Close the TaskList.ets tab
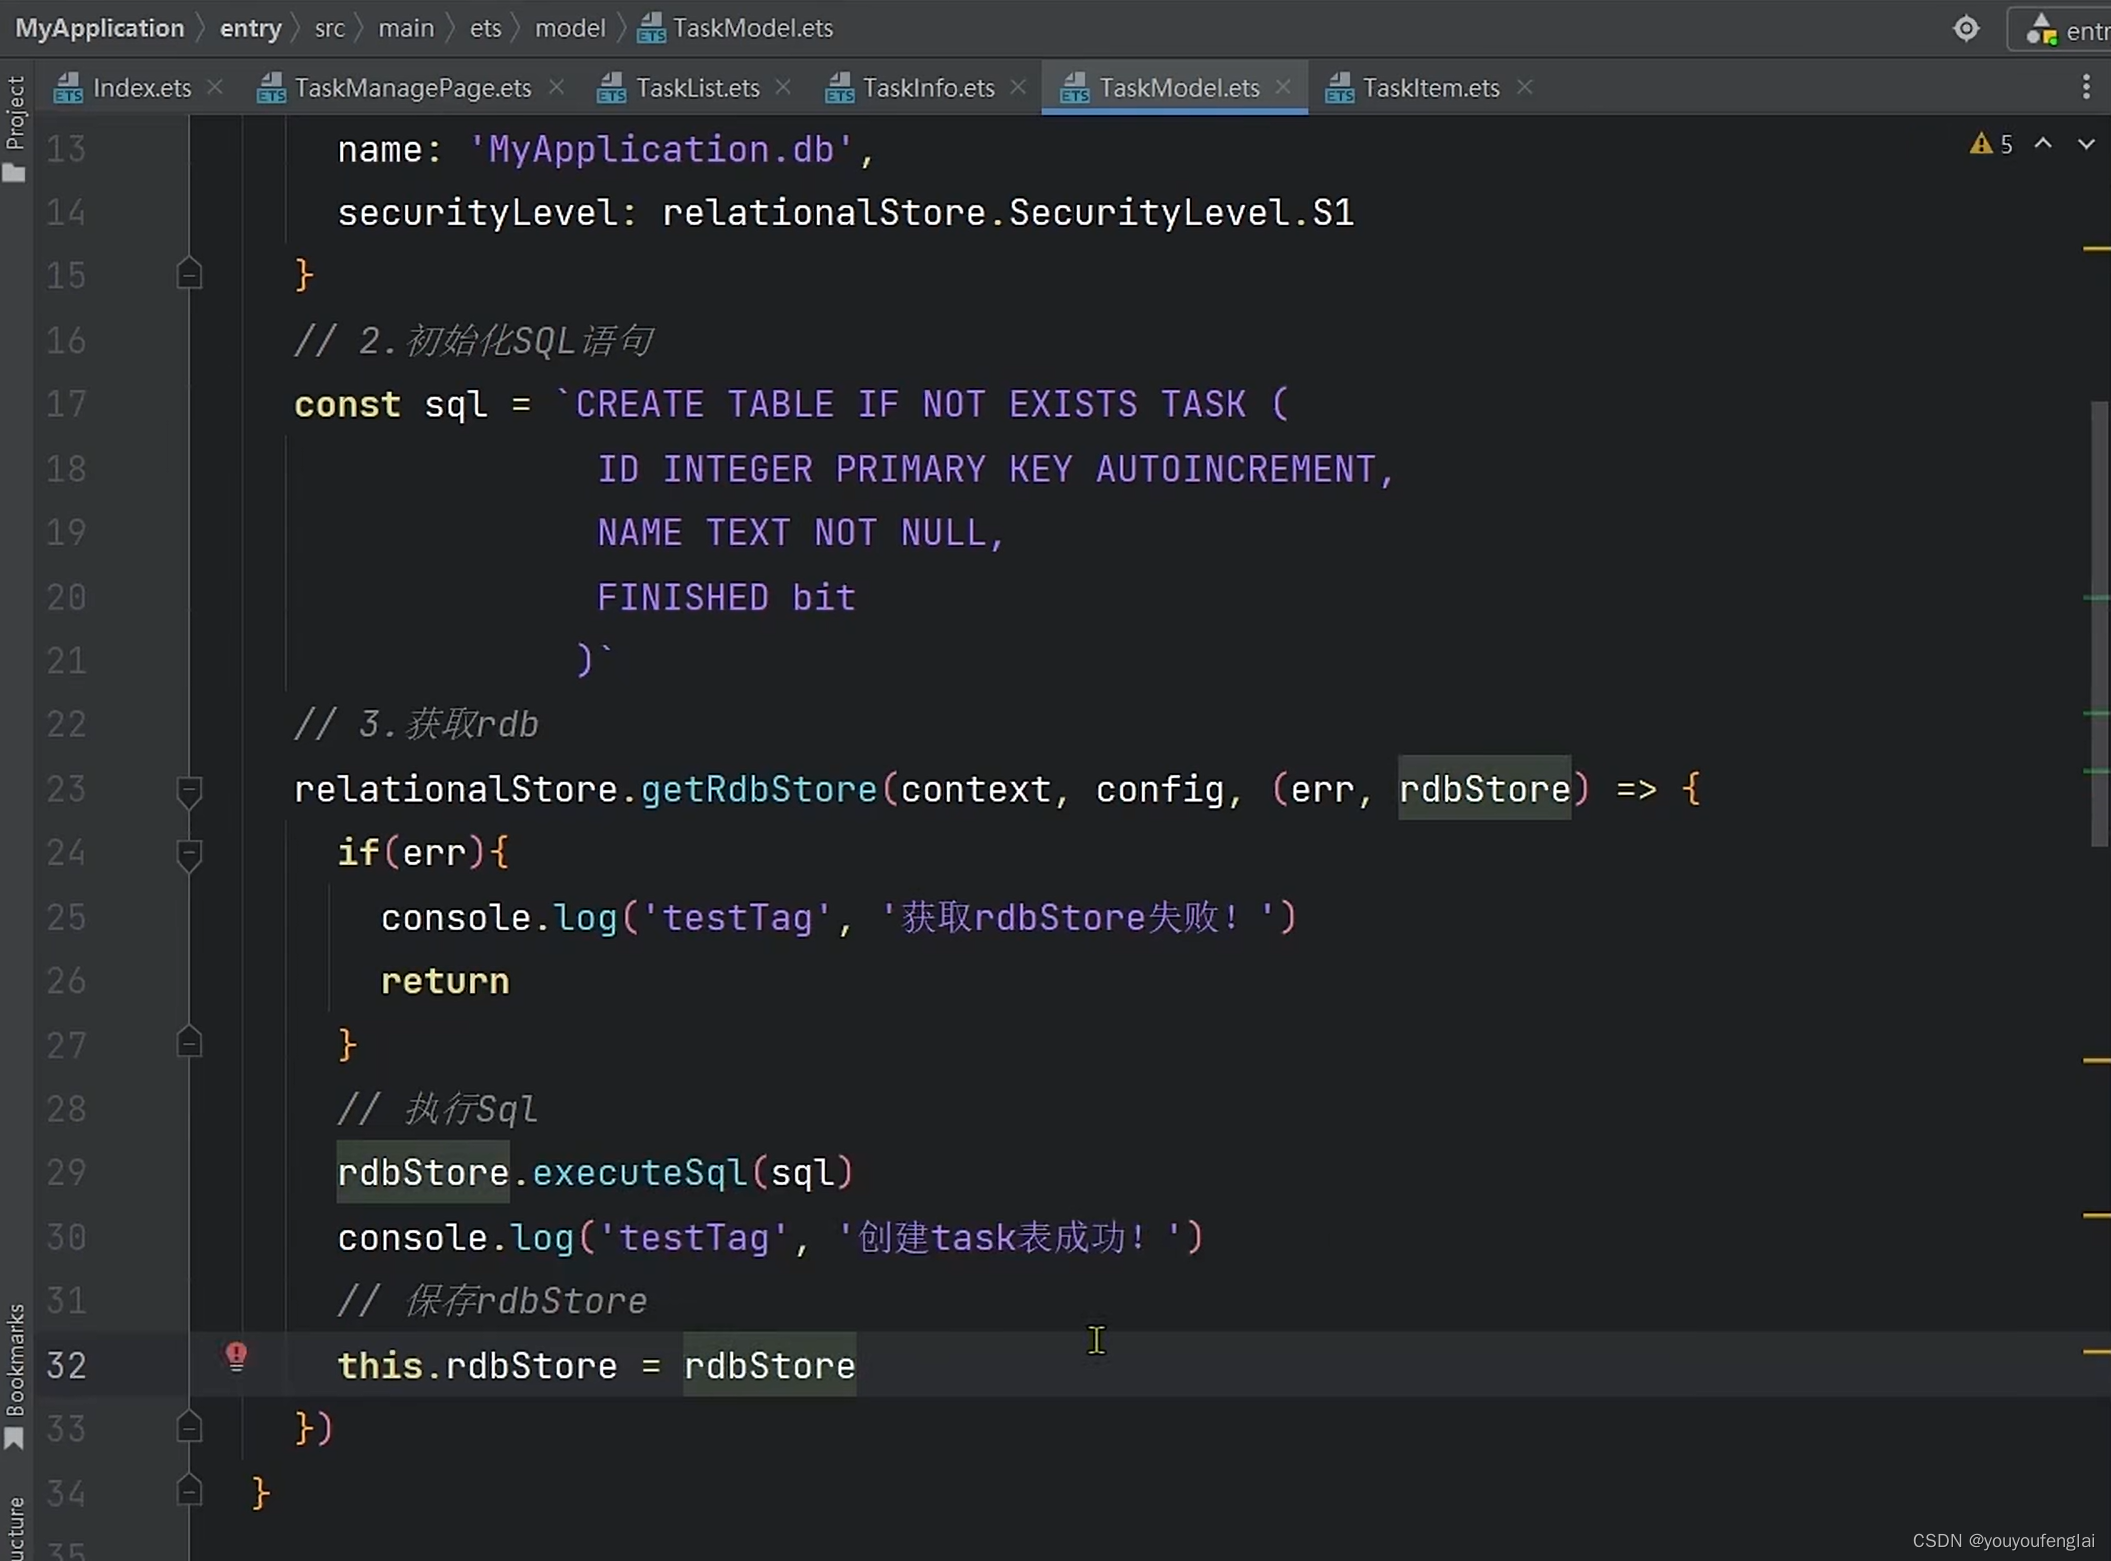Screen dimensions: 2111x1561 coord(783,88)
